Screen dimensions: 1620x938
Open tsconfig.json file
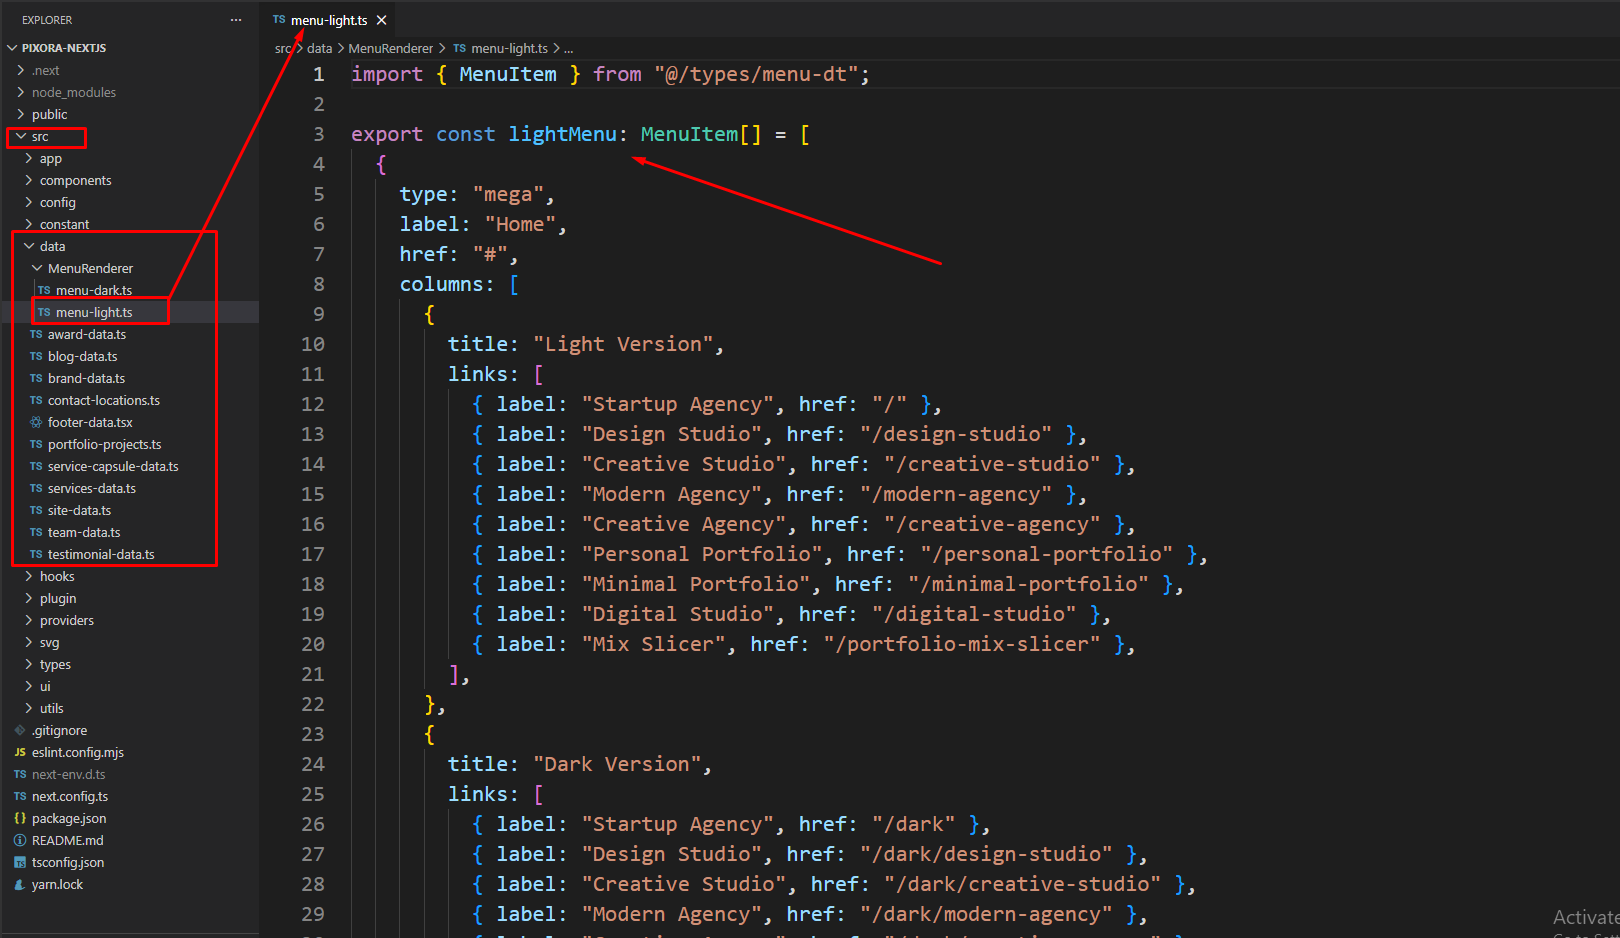(67, 862)
